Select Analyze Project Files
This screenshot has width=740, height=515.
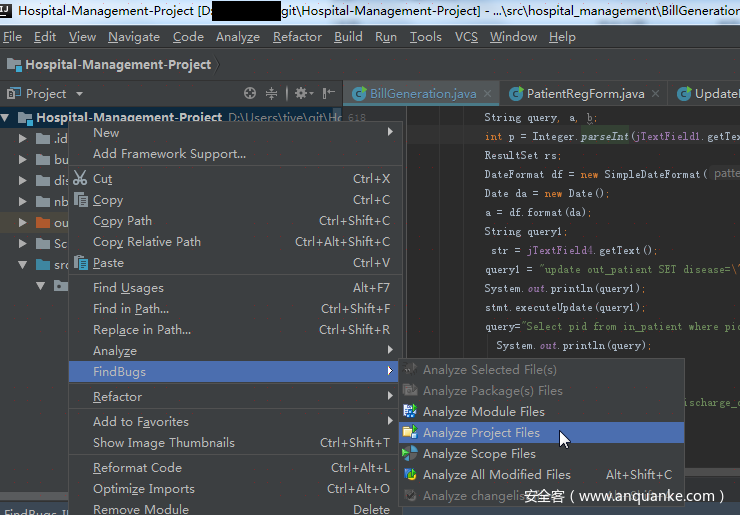click(x=541, y=432)
